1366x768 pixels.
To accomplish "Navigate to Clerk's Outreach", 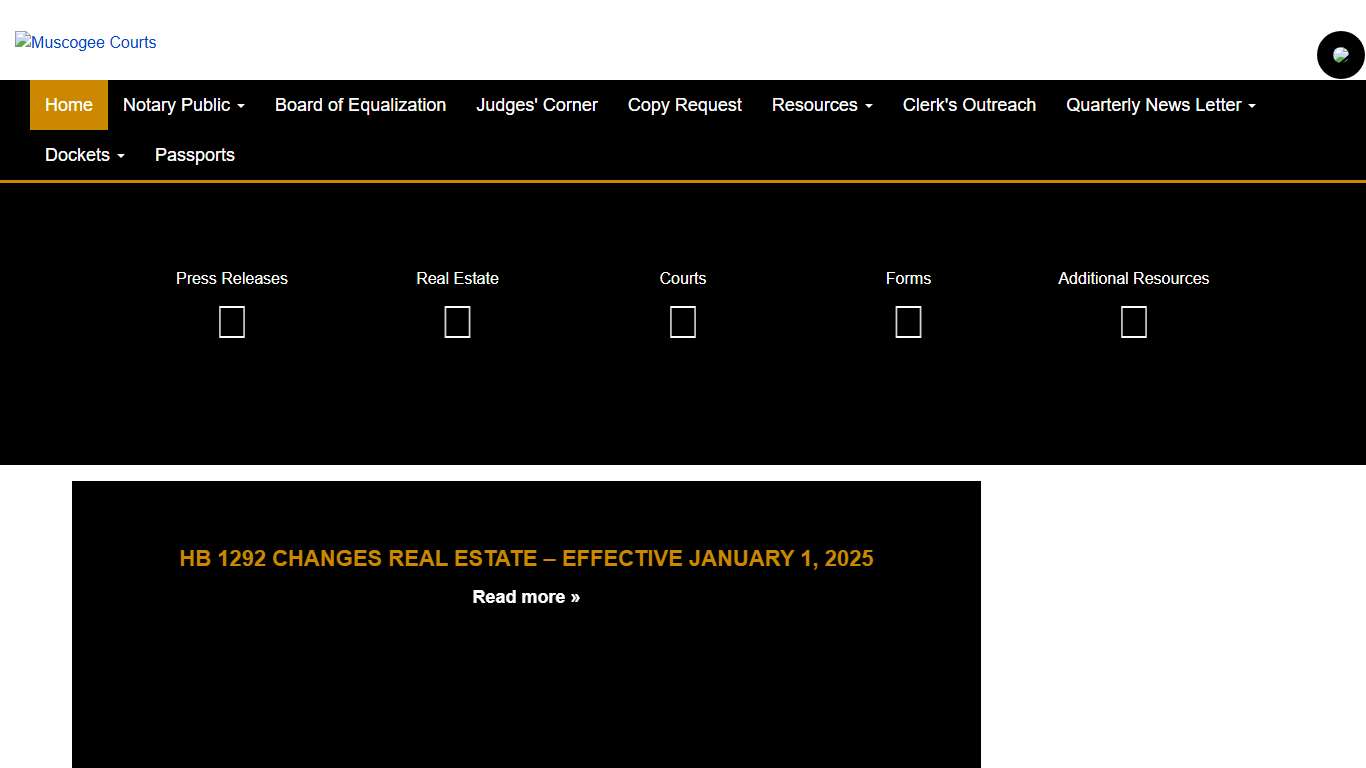I will pos(969,105).
